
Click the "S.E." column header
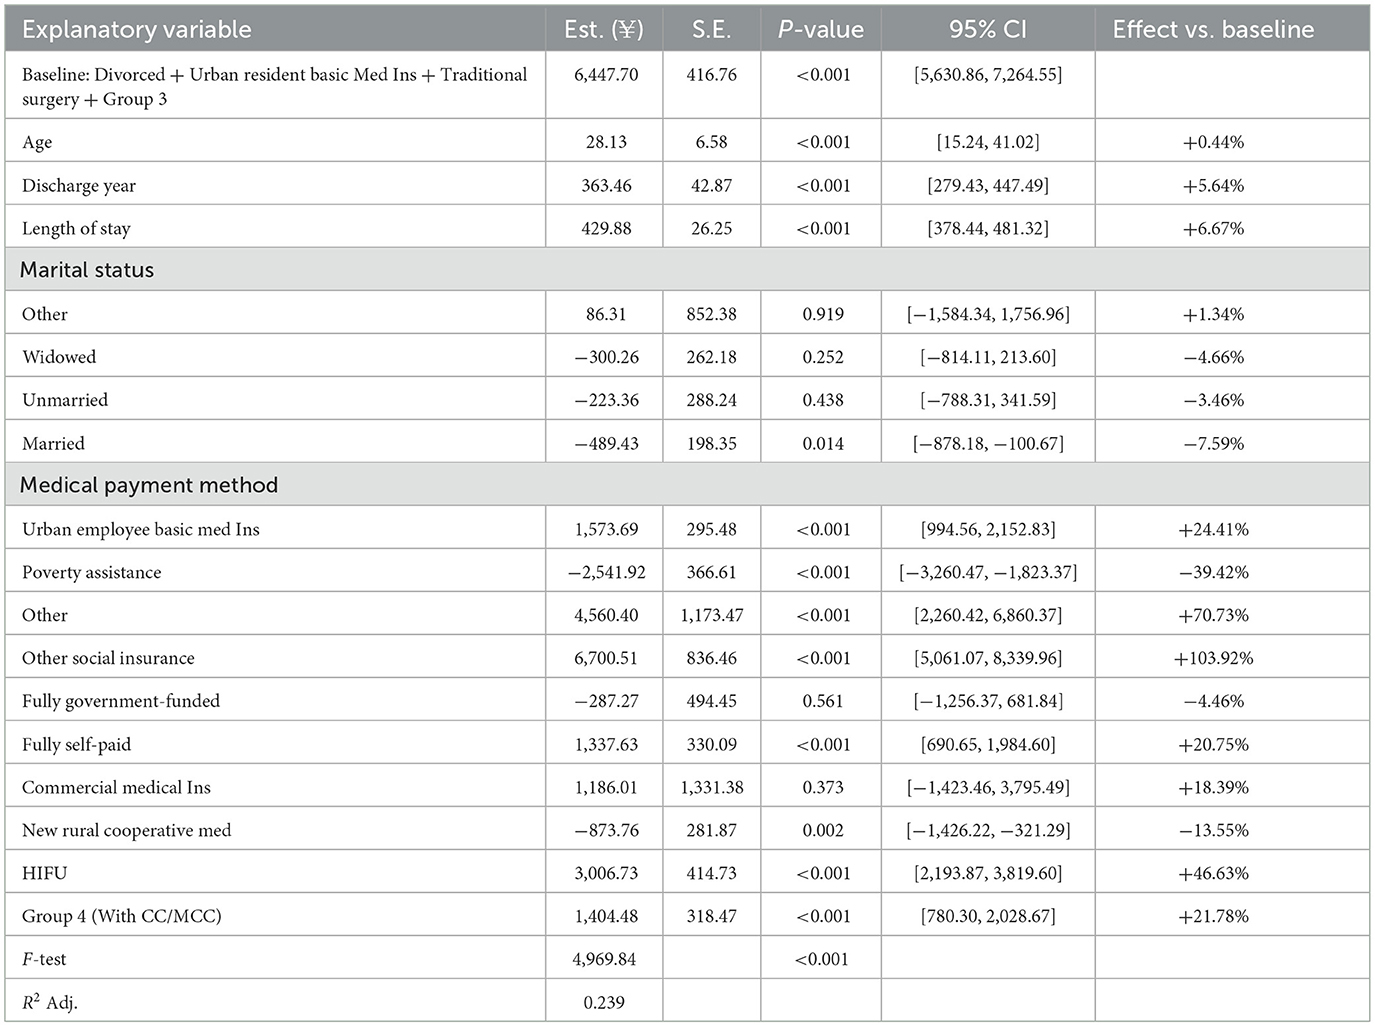[711, 30]
